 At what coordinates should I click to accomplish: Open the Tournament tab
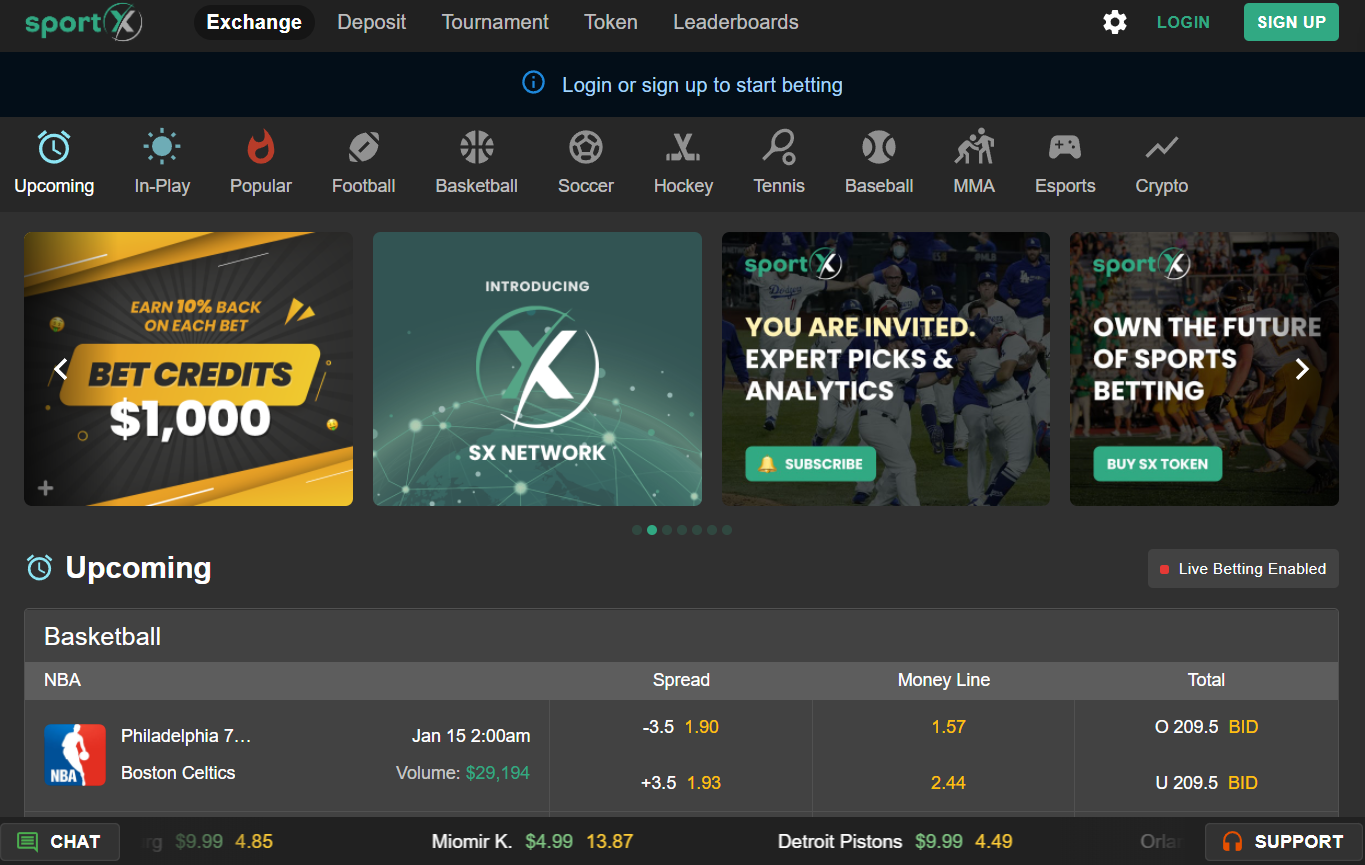pos(495,22)
